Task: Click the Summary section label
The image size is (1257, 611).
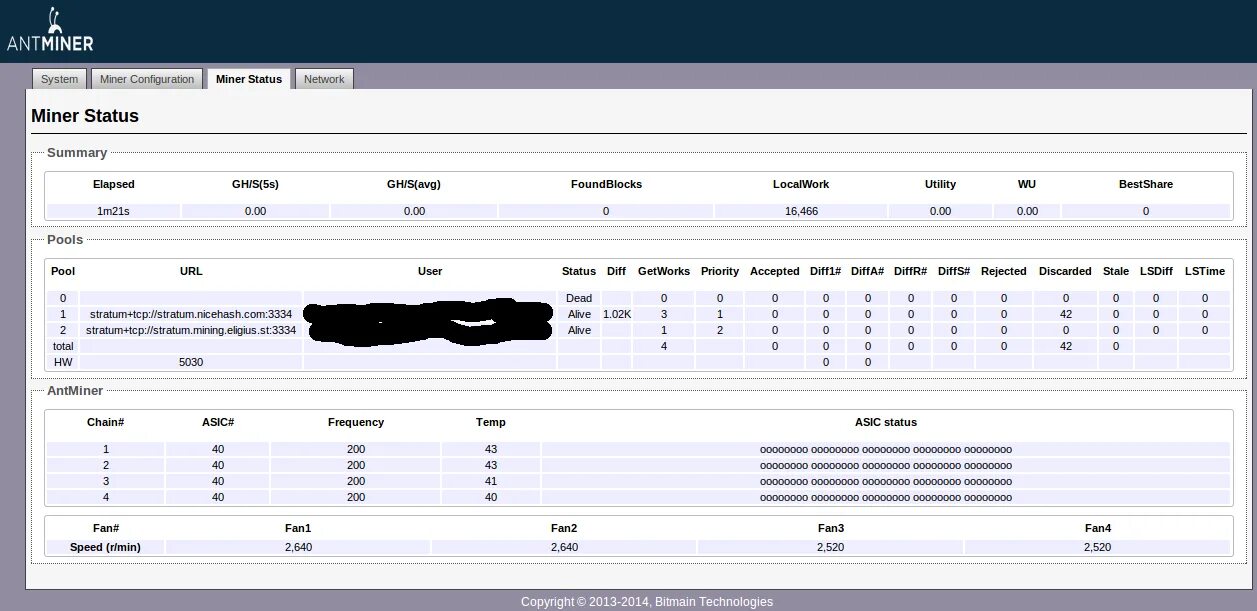Action: coord(77,153)
